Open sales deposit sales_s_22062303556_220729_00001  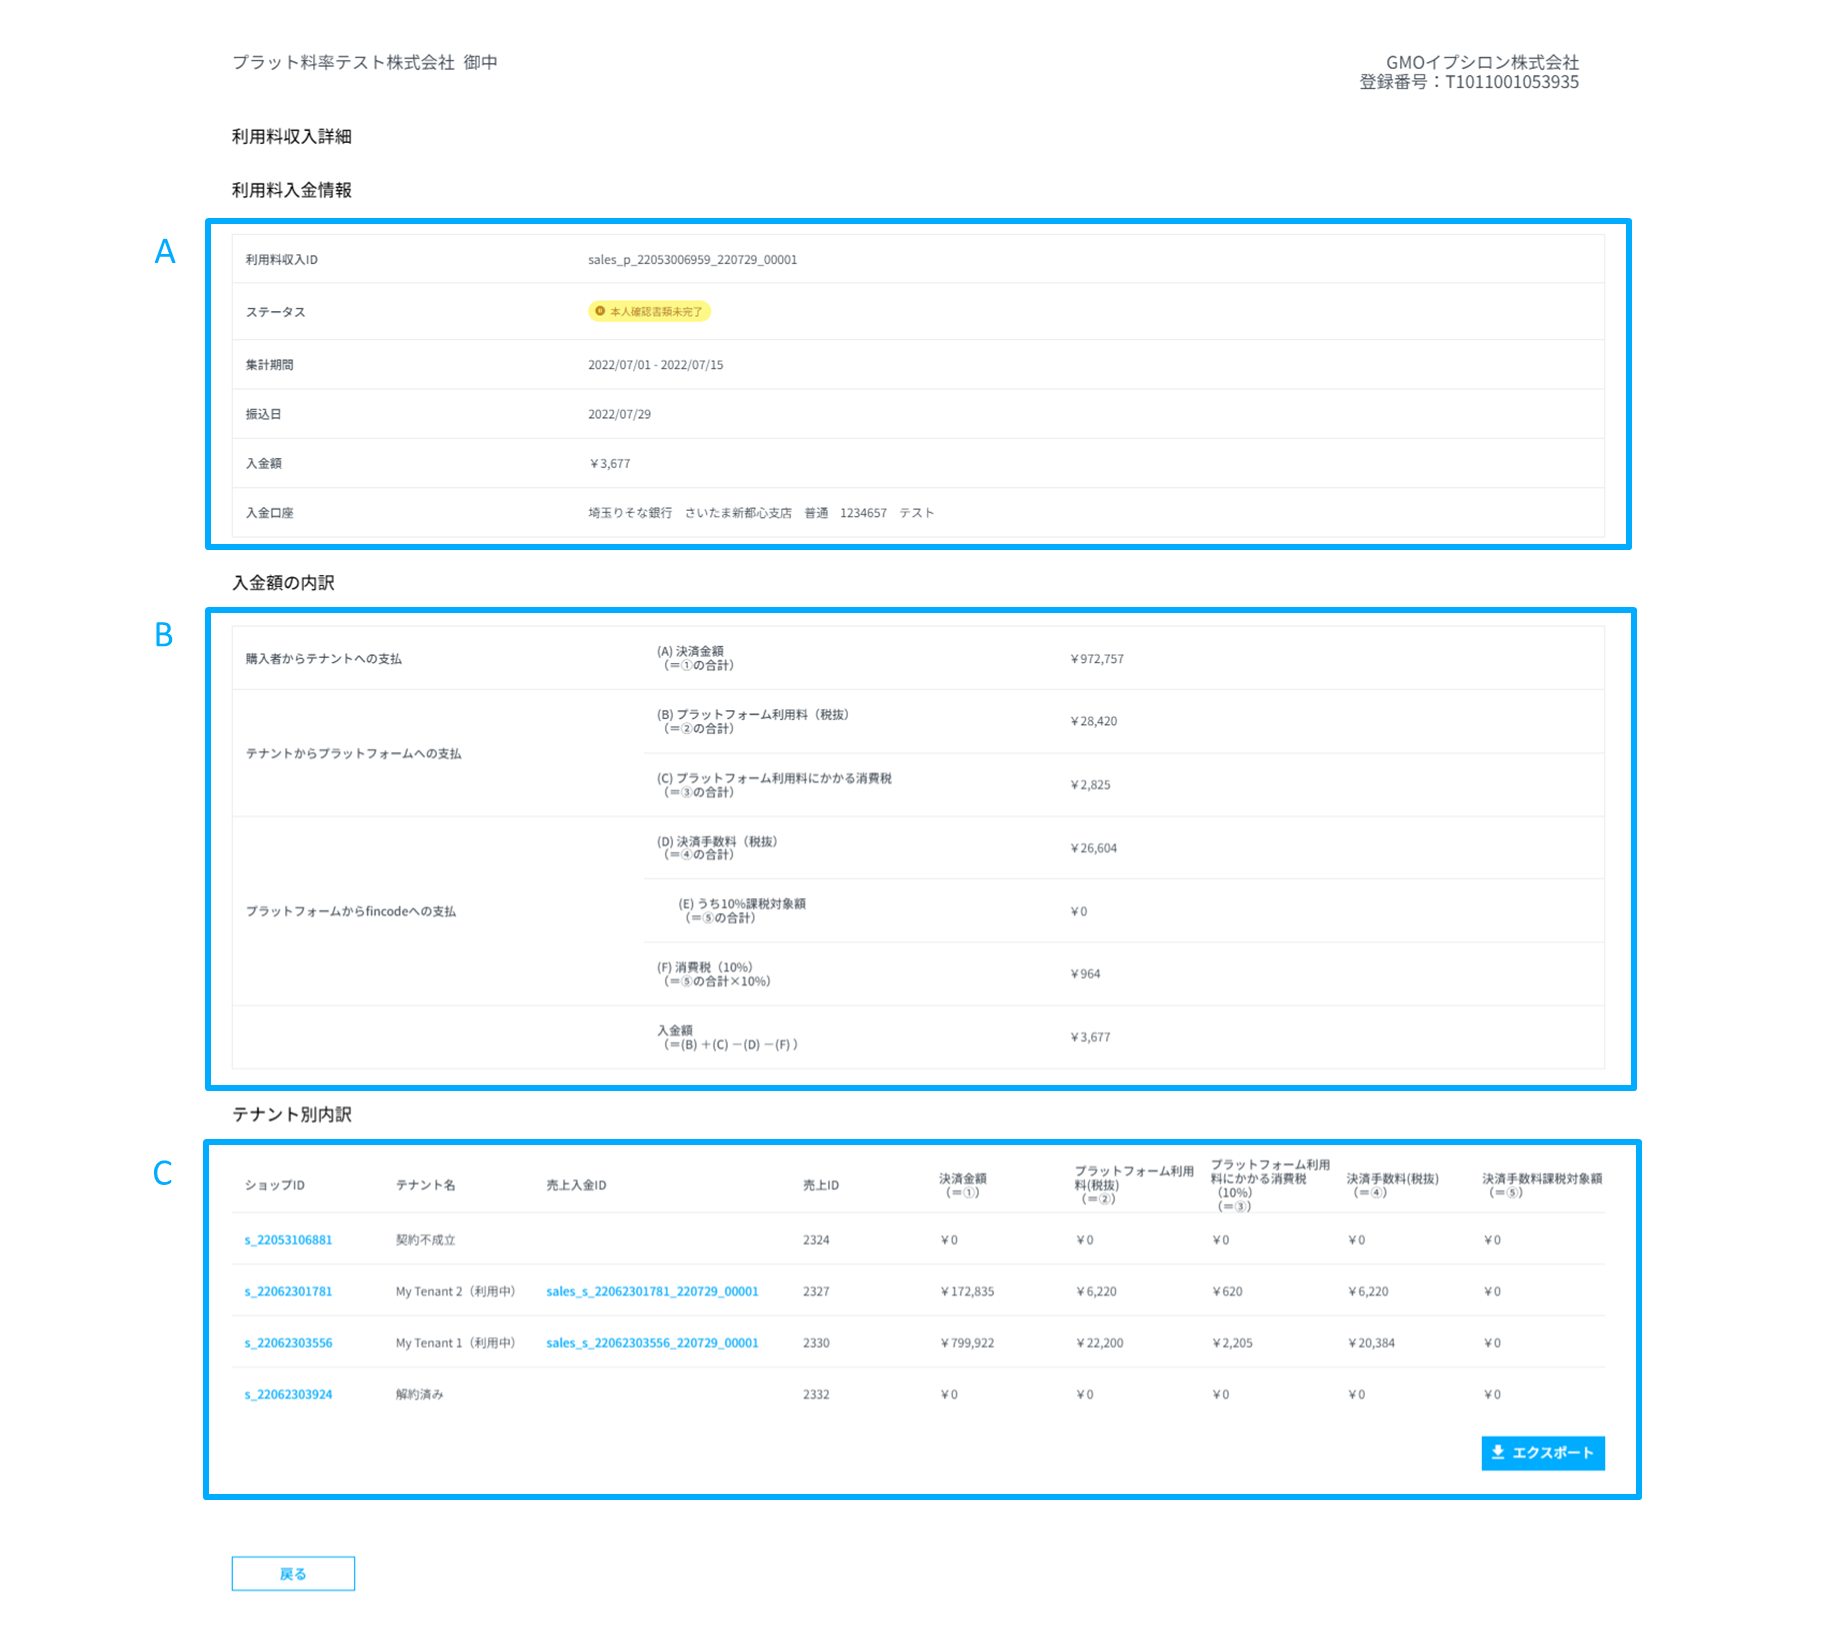coord(651,1342)
